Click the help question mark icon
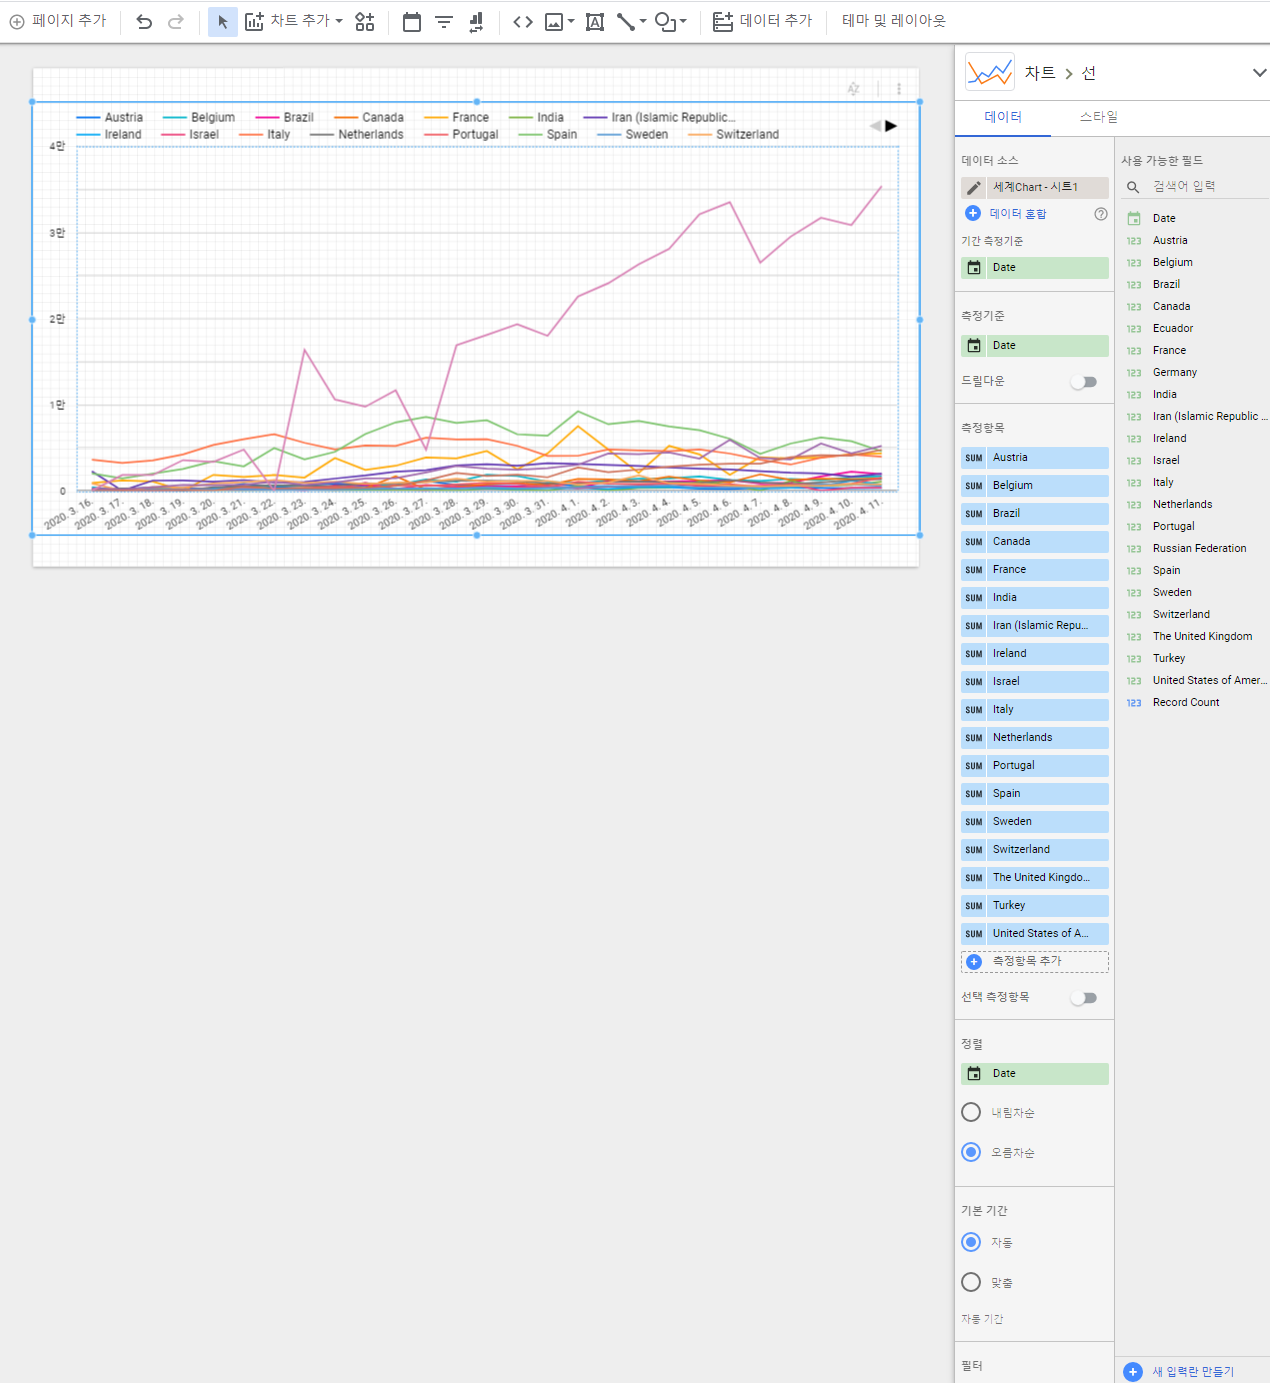Screen dimensions: 1270x1383 pyautogui.click(x=1101, y=214)
